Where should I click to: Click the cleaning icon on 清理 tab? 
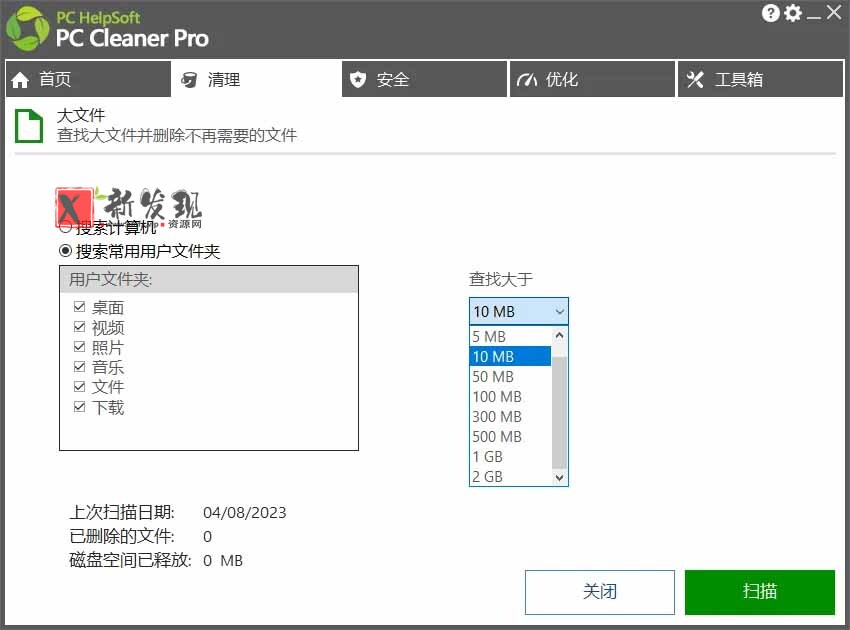pos(189,80)
